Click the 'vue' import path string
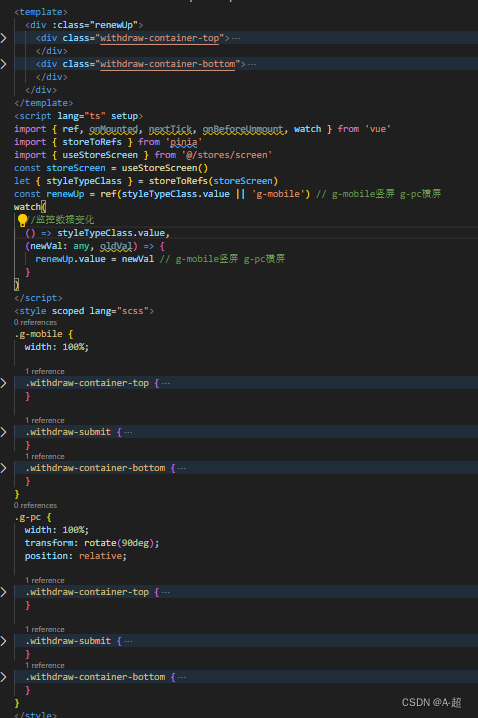Viewport: 478px width, 718px height. (378, 129)
